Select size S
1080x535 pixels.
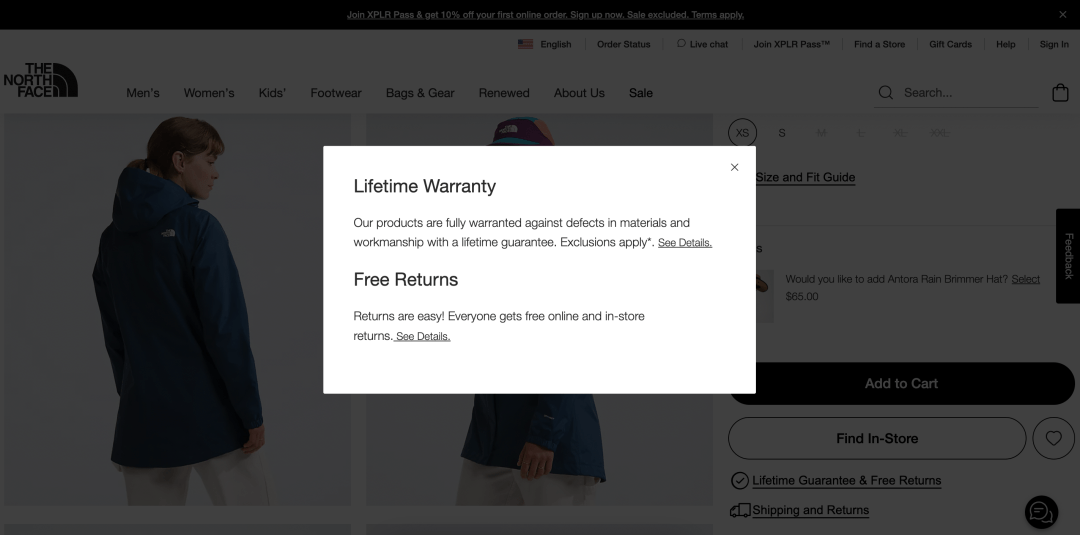(x=782, y=133)
